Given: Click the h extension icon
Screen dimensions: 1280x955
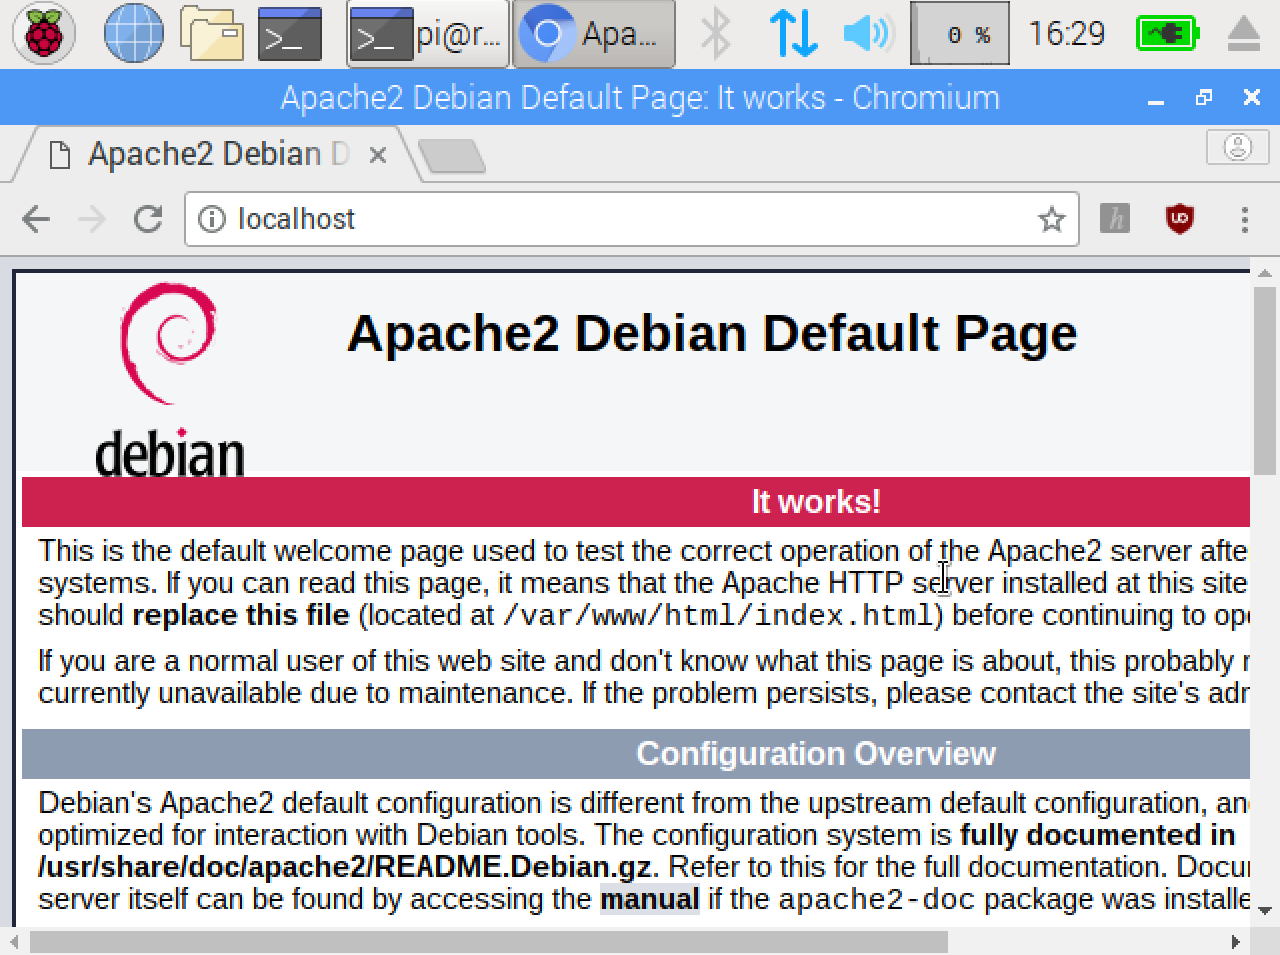Looking at the screenshot, I should [x=1115, y=219].
